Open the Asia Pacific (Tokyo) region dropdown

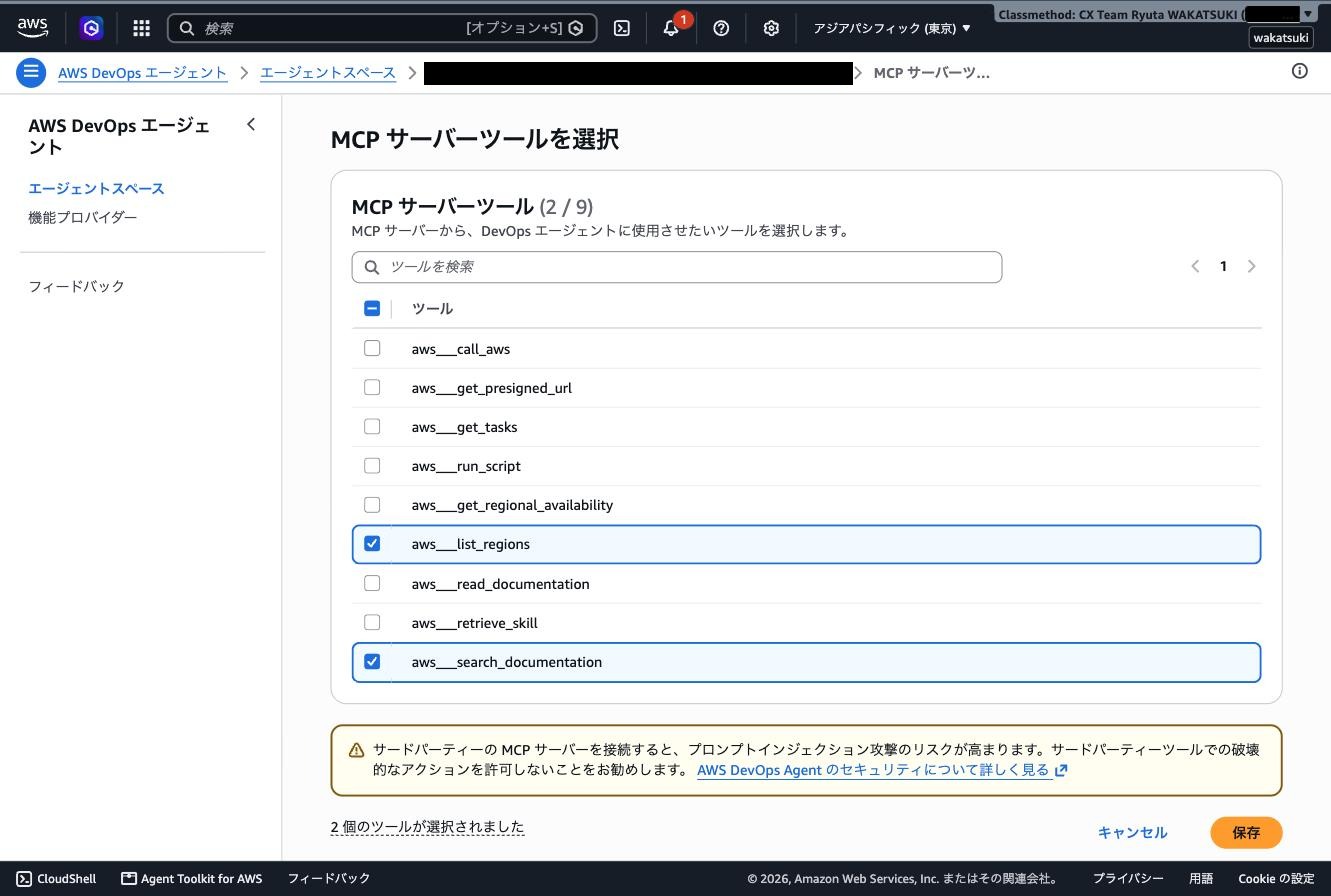pos(891,28)
